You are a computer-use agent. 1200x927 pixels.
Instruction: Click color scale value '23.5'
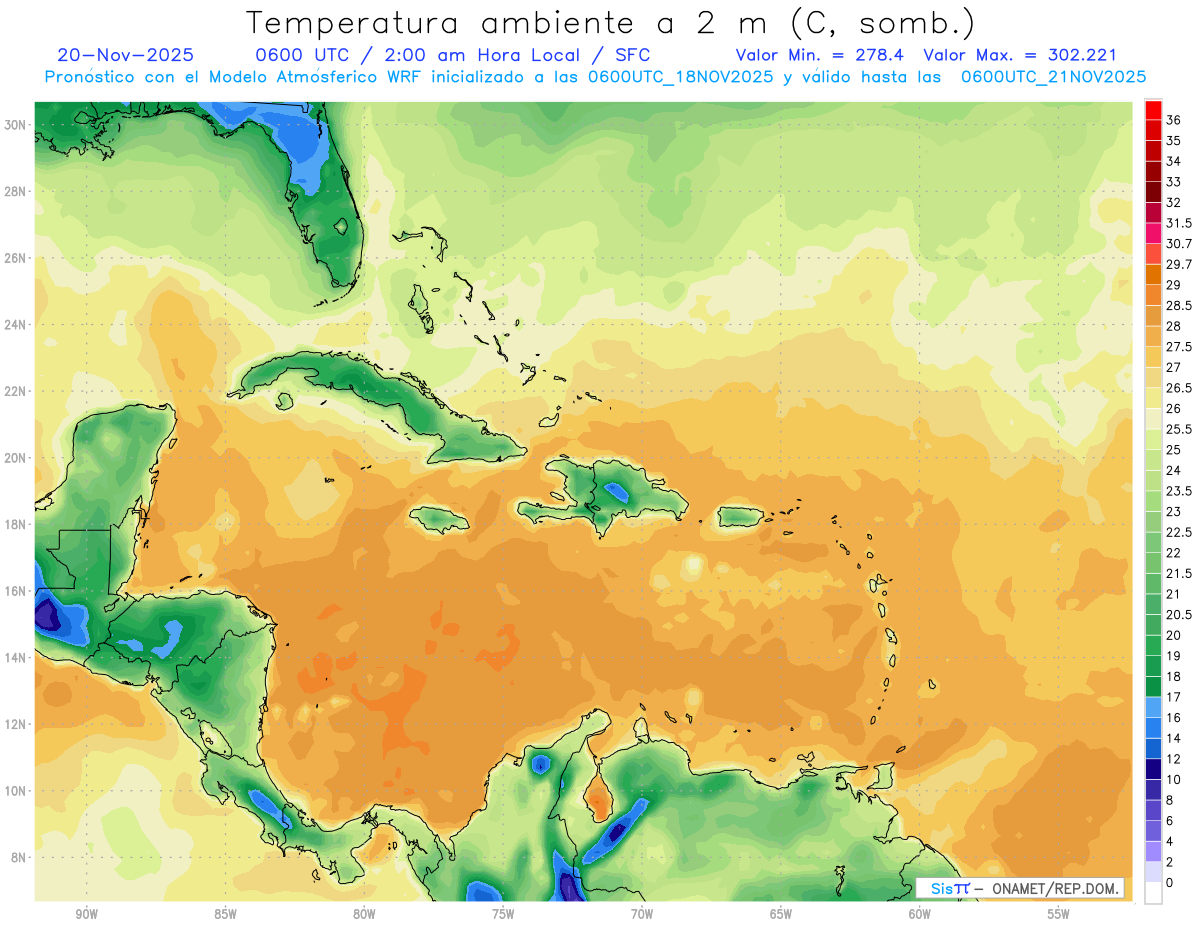click(1179, 491)
